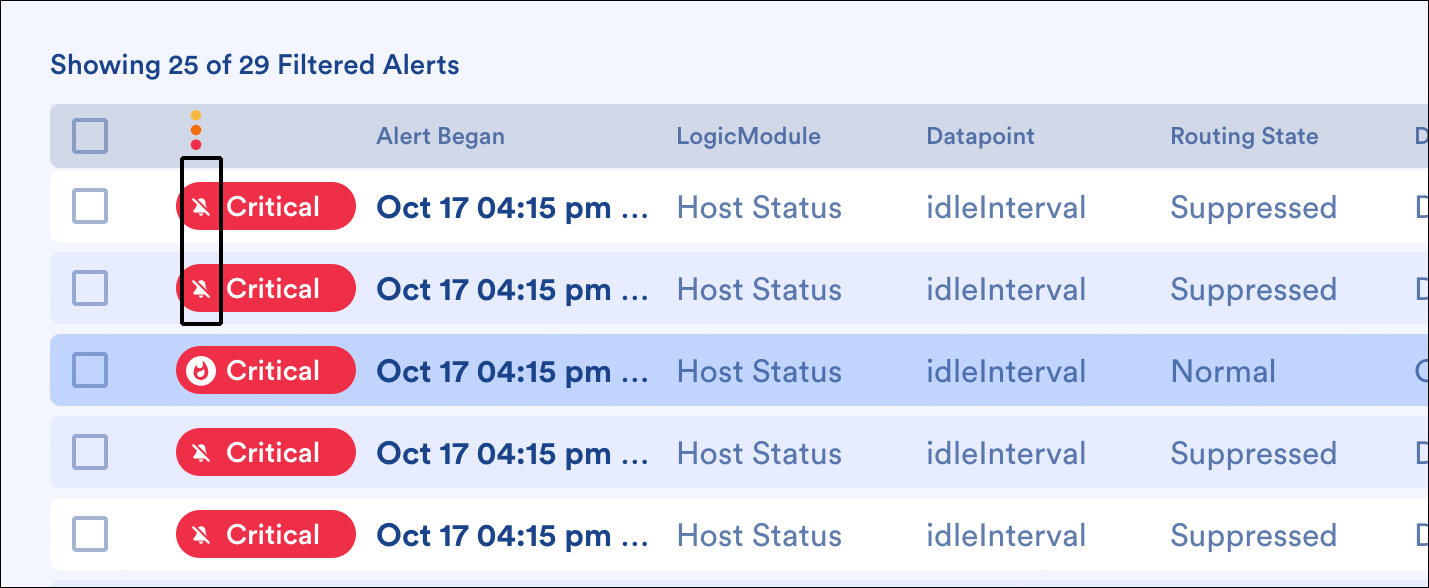Check the checkbox on the first alert row
The image size is (1429, 588).
[x=90, y=206]
